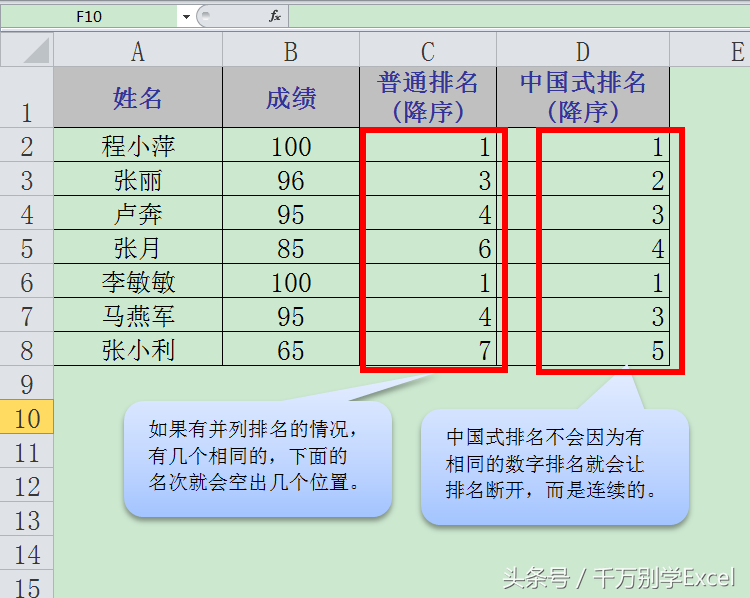The height and width of the screenshot is (598, 750).
Task: Click header cell 中国式排名(降序)
Action: [x=583, y=97]
